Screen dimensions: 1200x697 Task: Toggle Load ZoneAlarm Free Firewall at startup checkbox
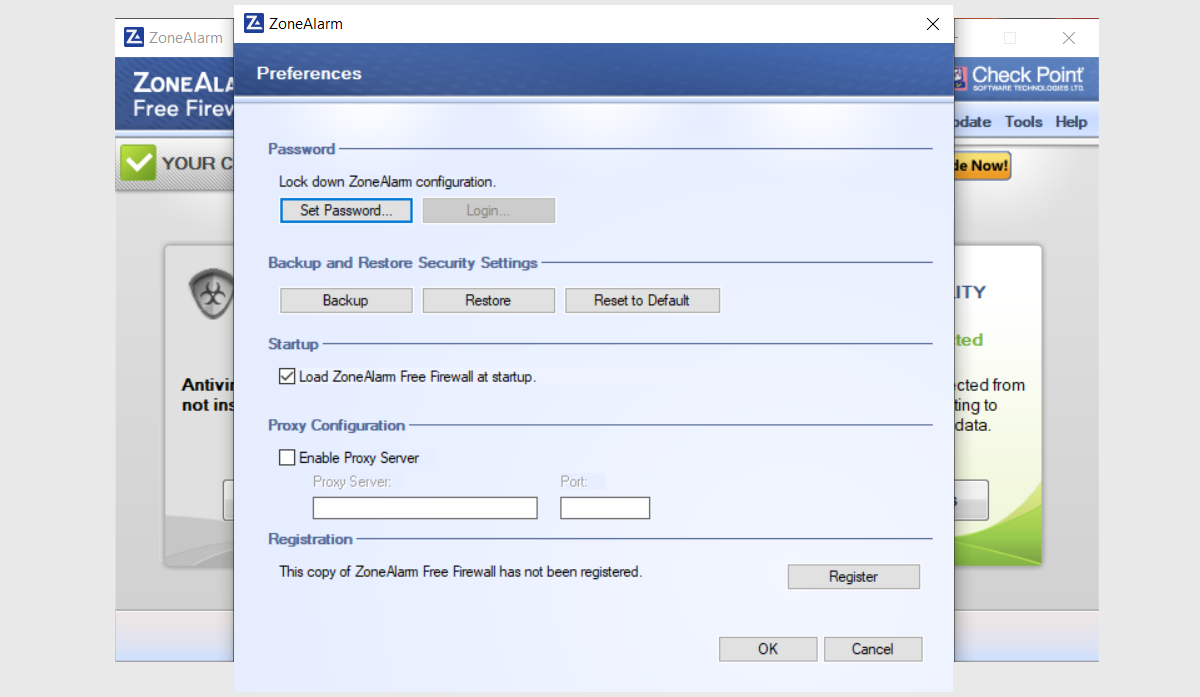click(287, 377)
